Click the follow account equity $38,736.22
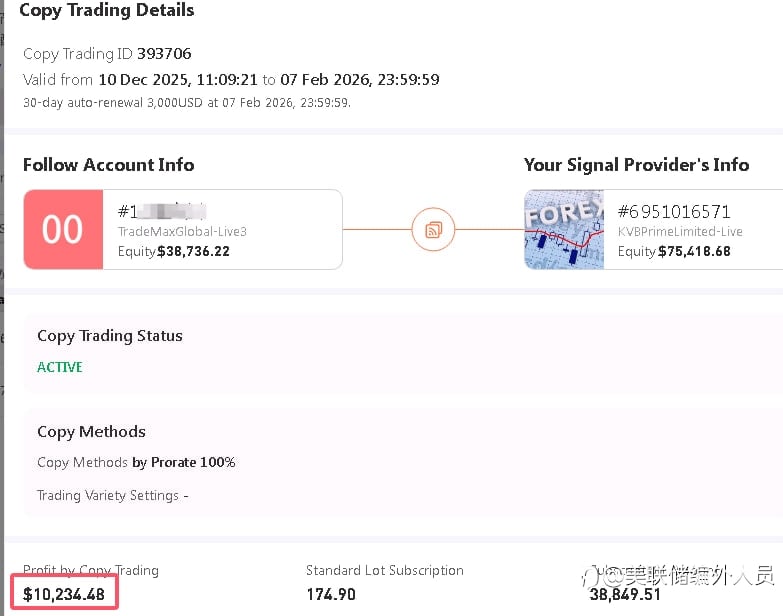The image size is (783, 616). point(193,251)
